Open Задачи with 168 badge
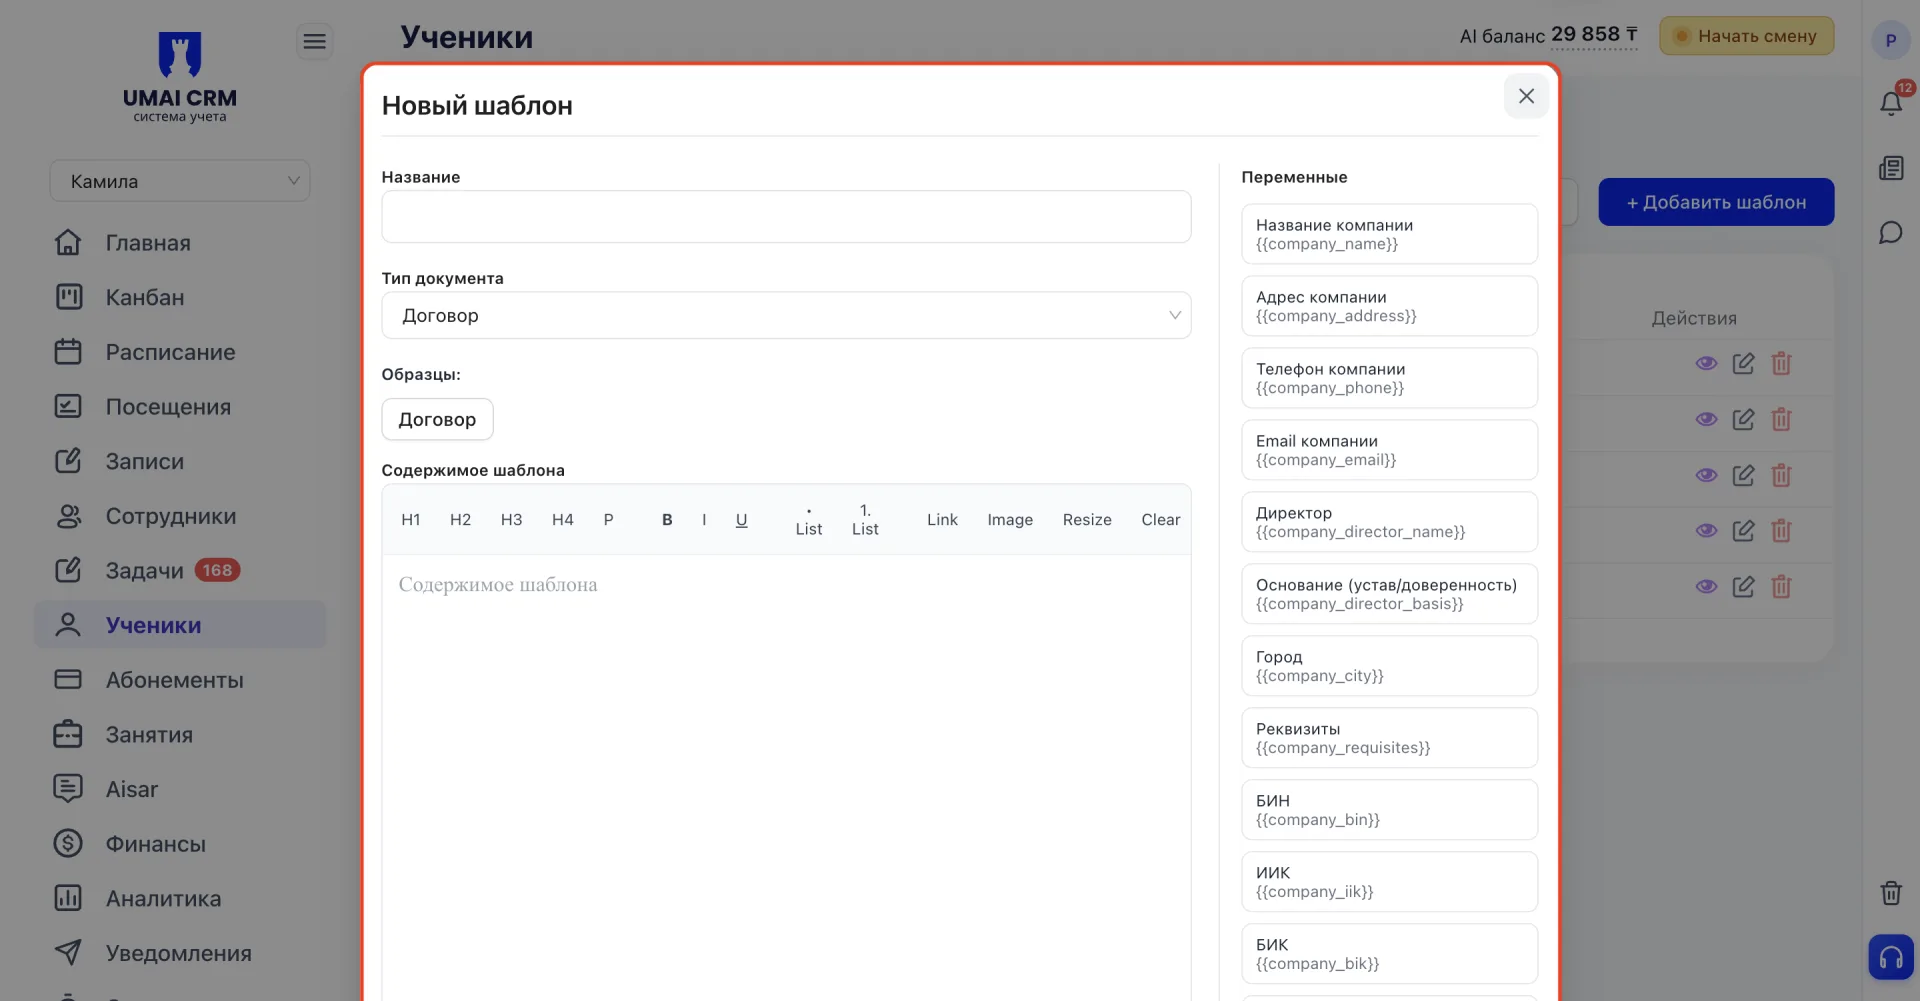The image size is (1920, 1001). [180, 571]
